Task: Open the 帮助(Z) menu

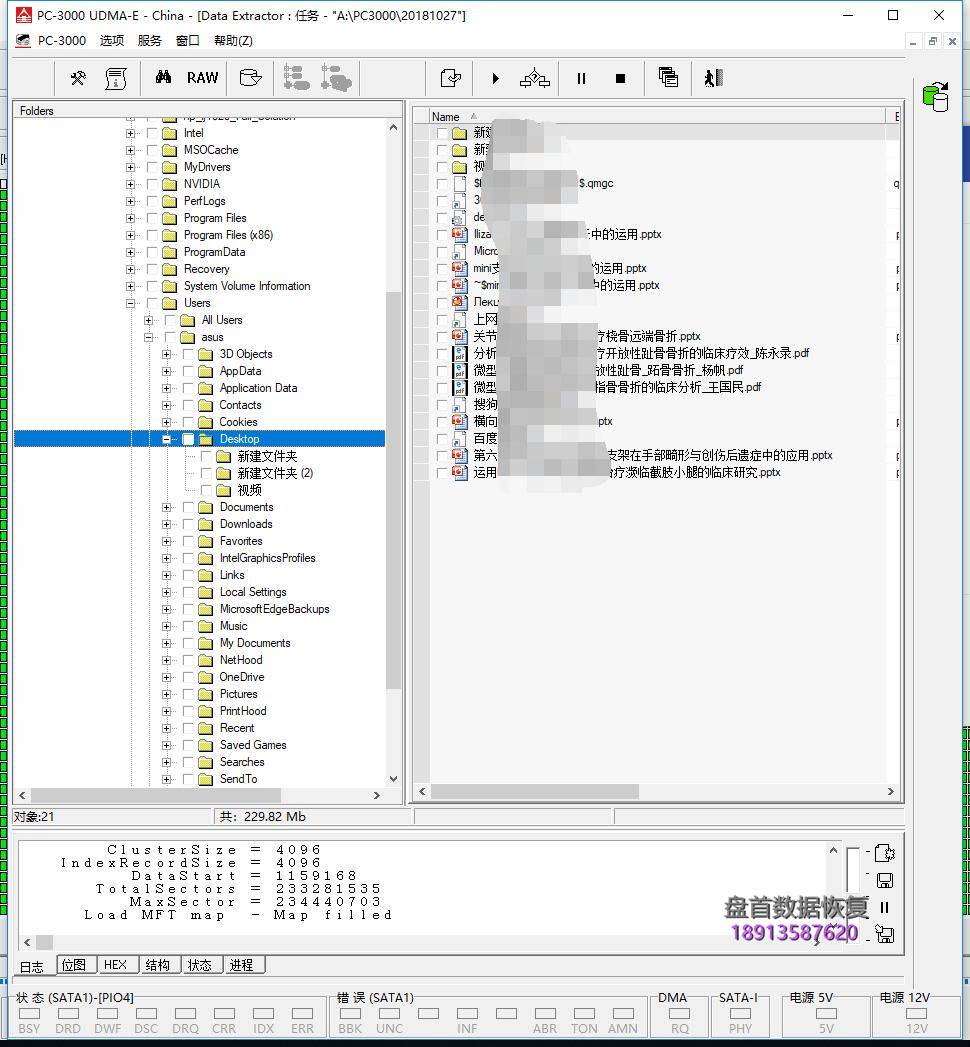Action: click(x=233, y=41)
